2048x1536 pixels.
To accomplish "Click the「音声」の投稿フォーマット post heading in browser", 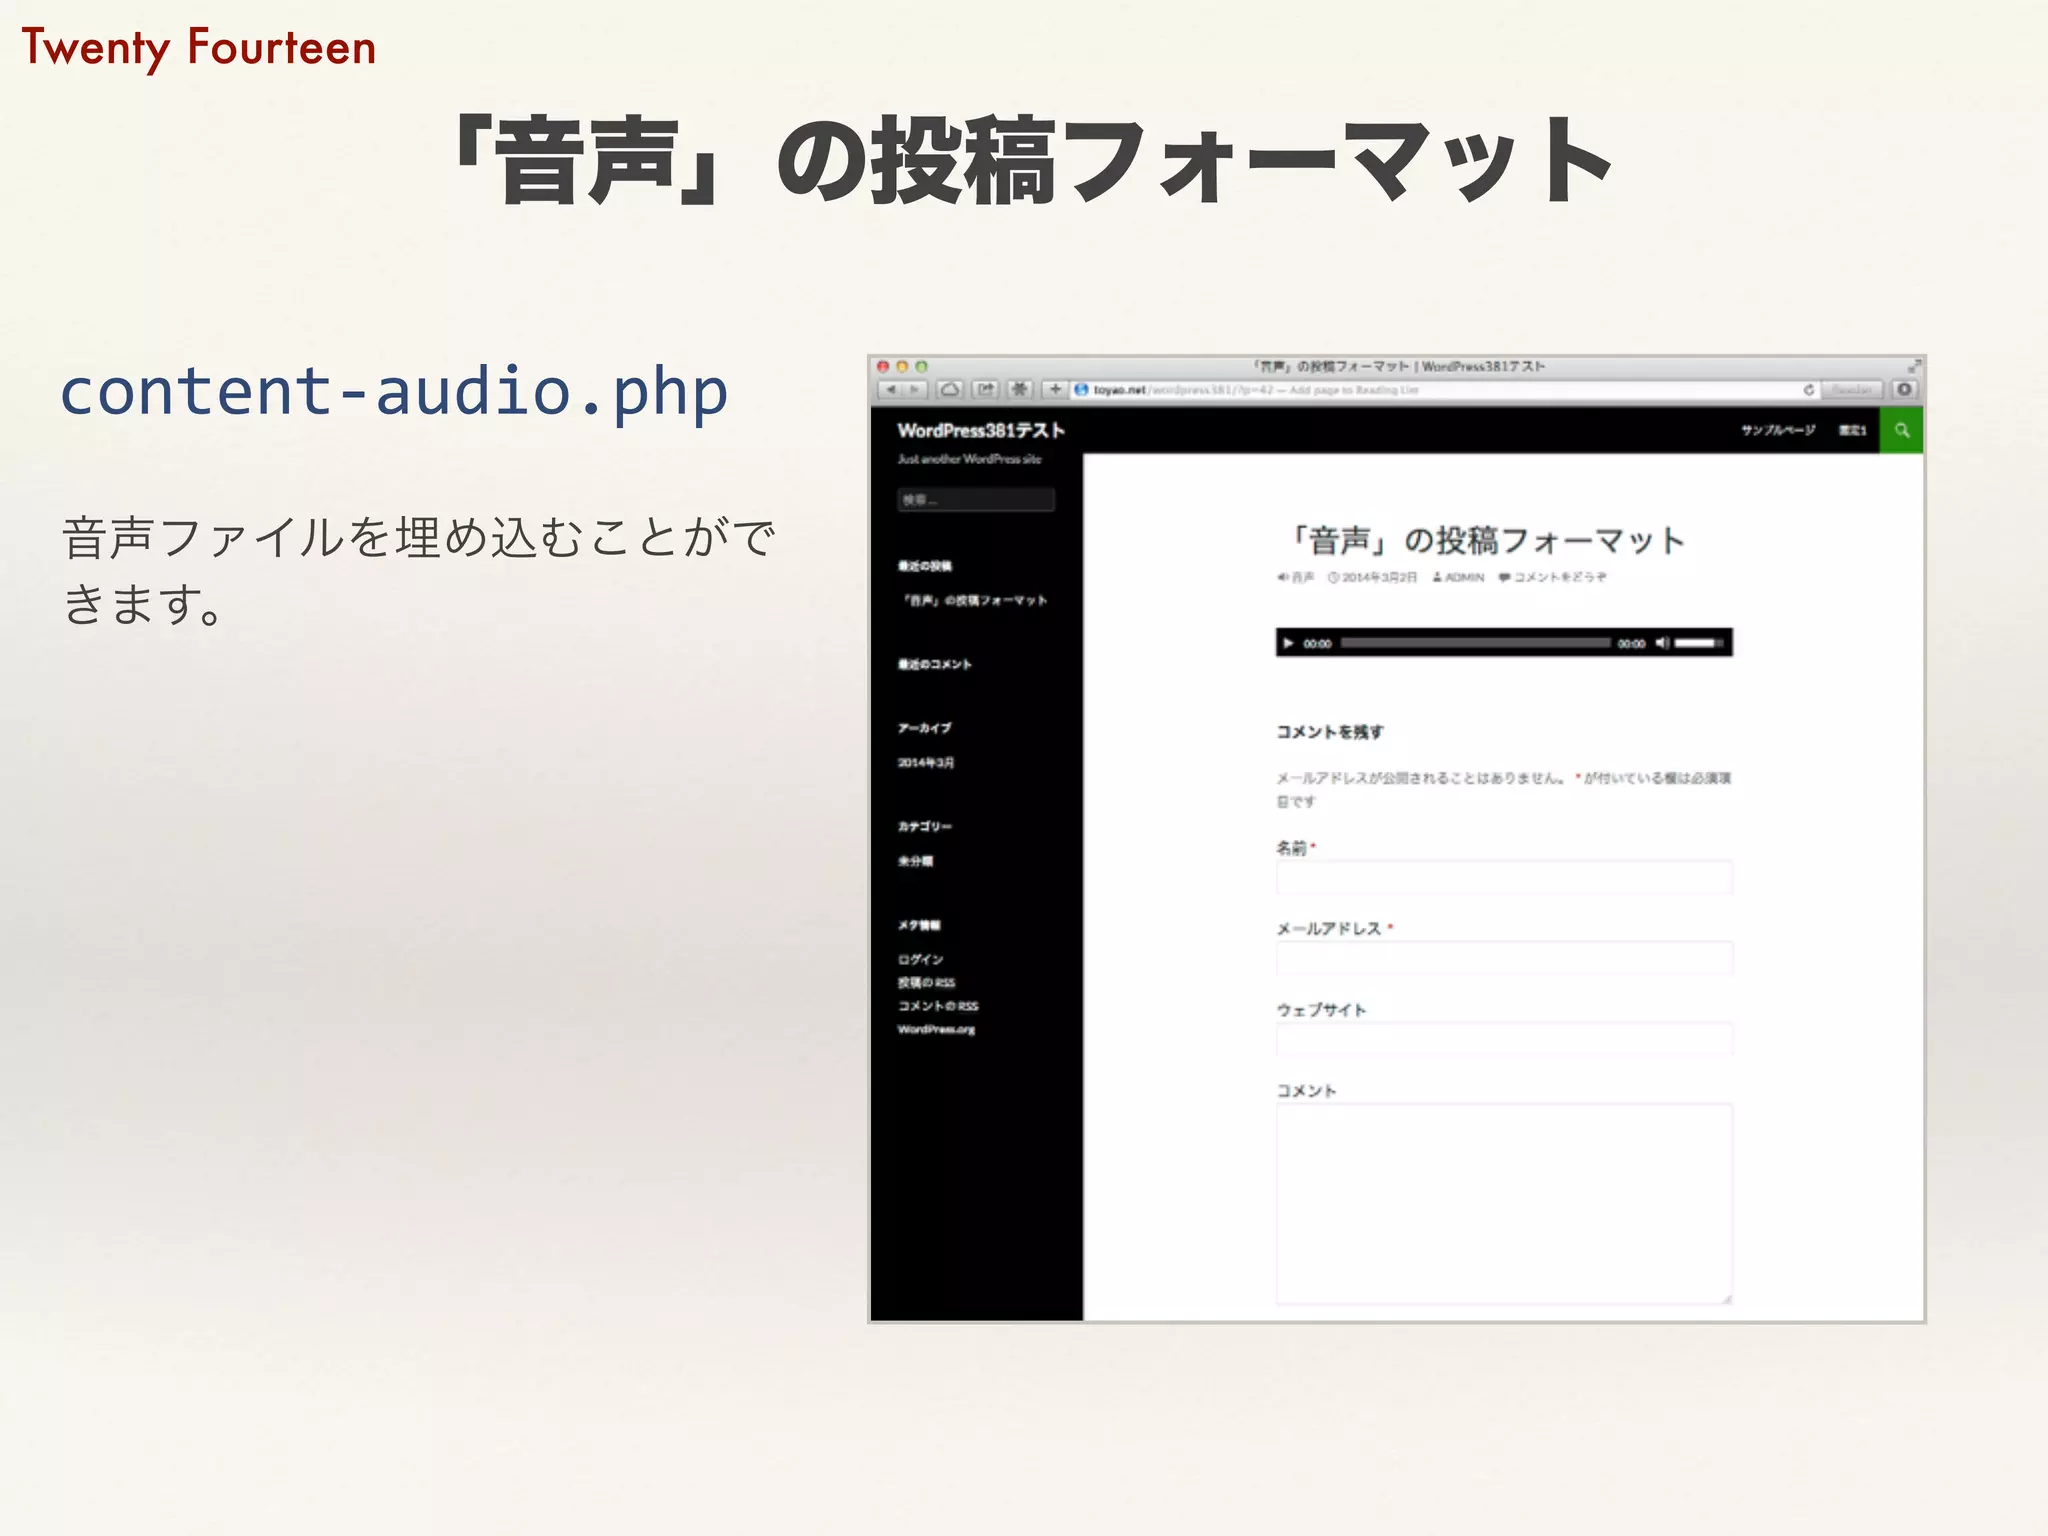I will (1486, 541).
